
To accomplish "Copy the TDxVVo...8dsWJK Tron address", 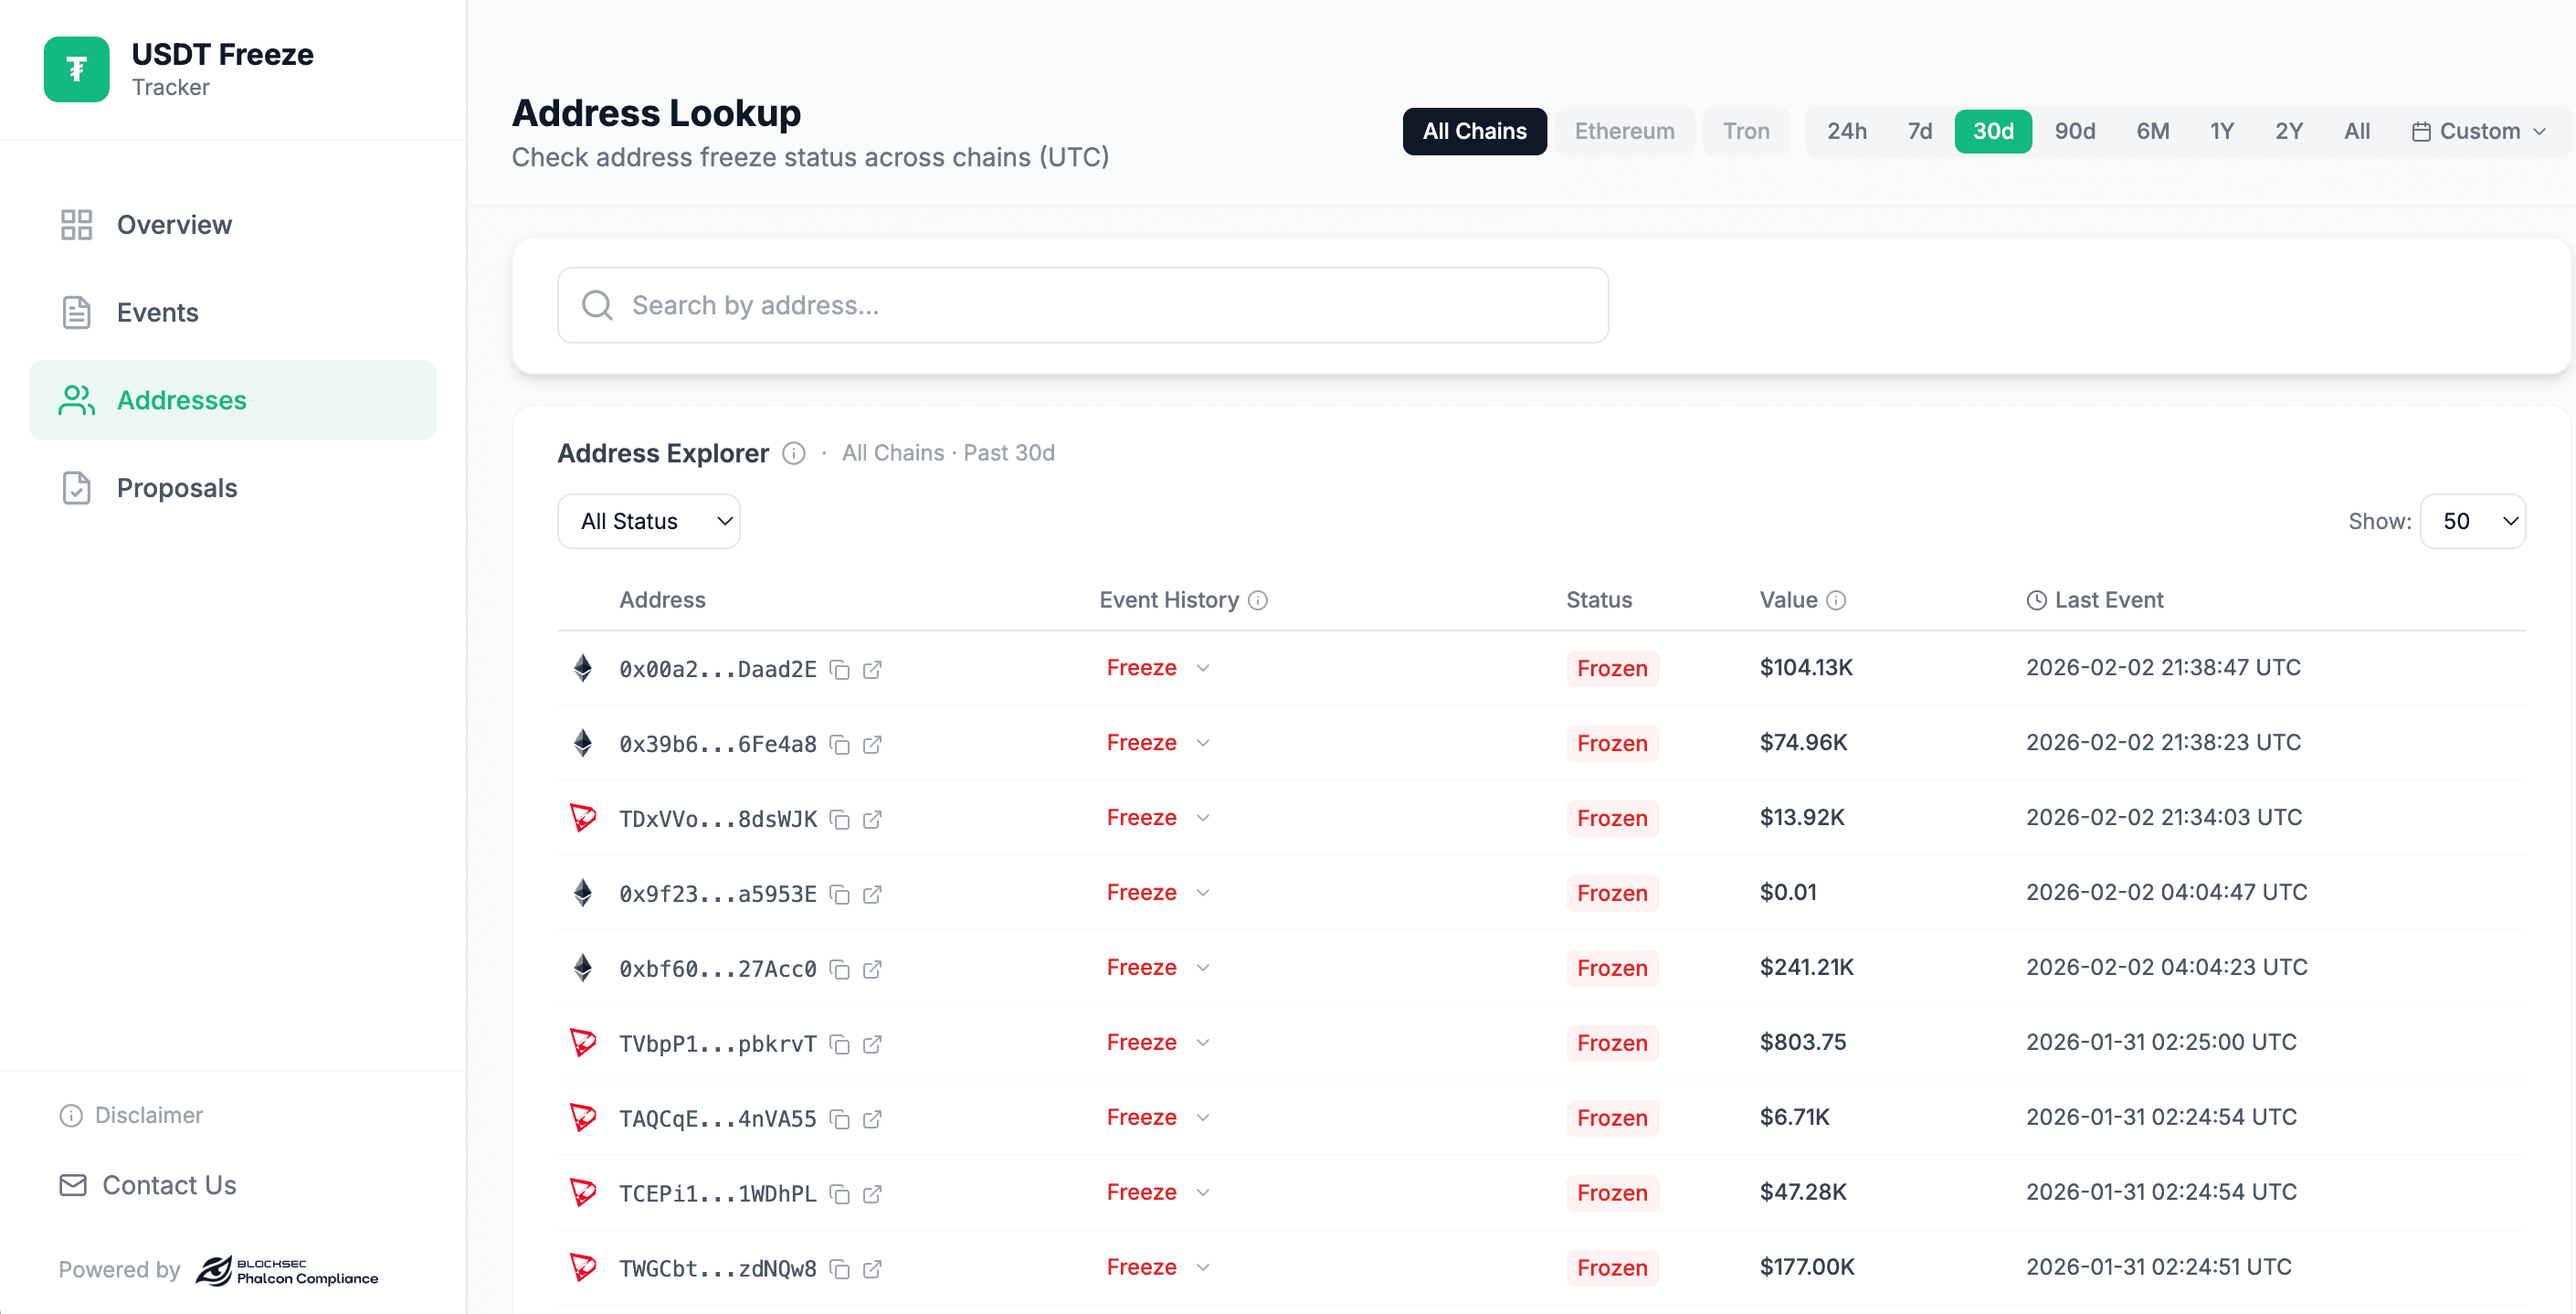I will point(840,820).
